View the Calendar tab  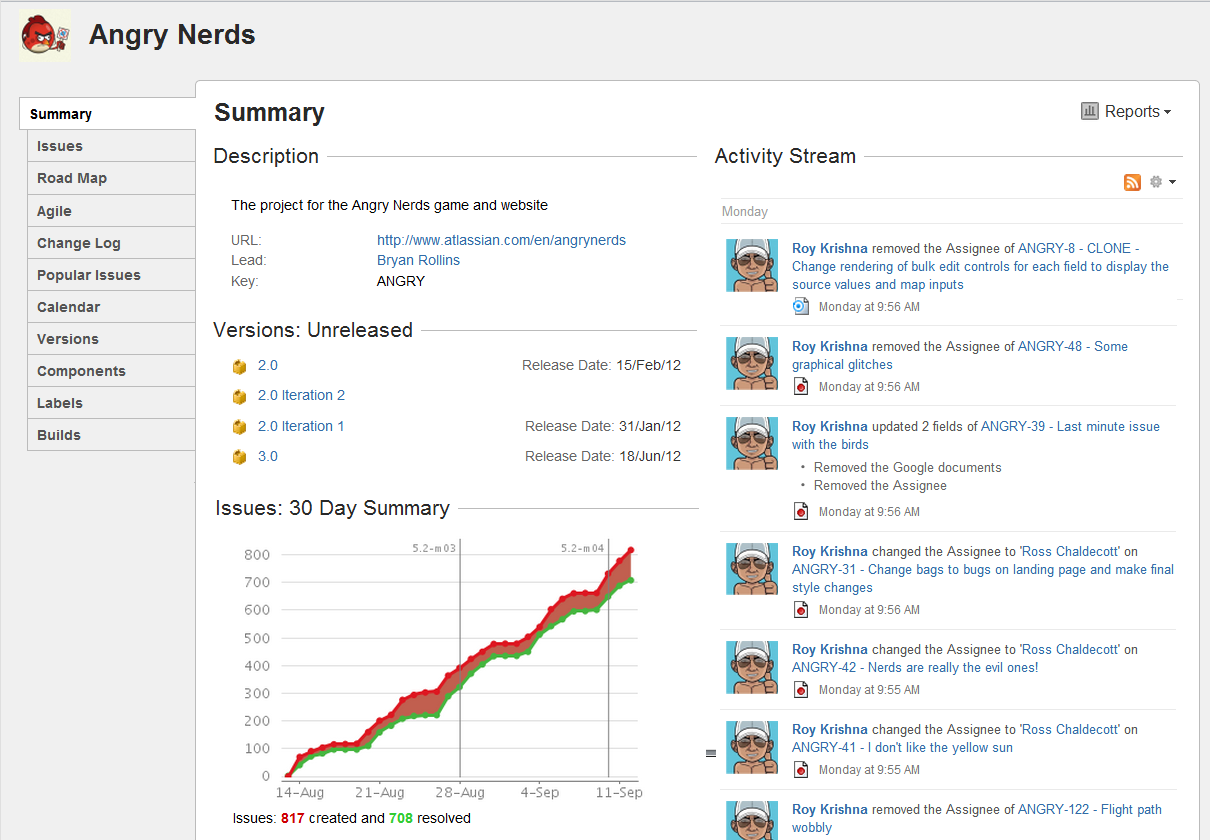(x=111, y=307)
